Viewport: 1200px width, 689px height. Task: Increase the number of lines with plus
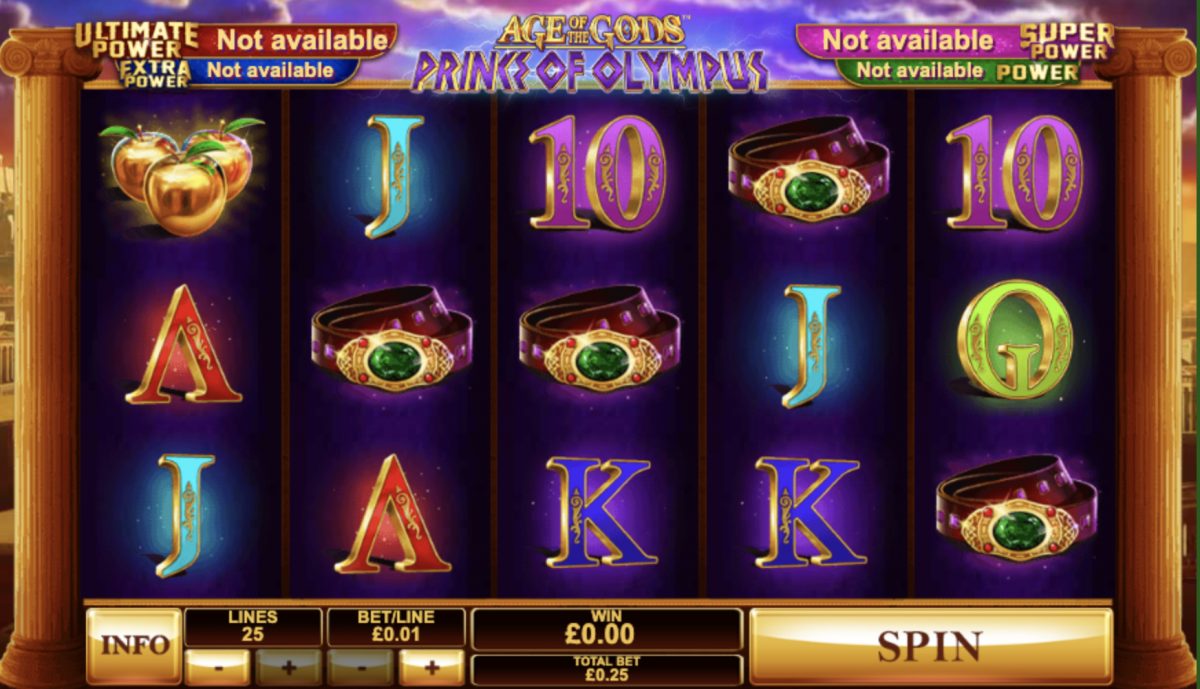point(288,665)
